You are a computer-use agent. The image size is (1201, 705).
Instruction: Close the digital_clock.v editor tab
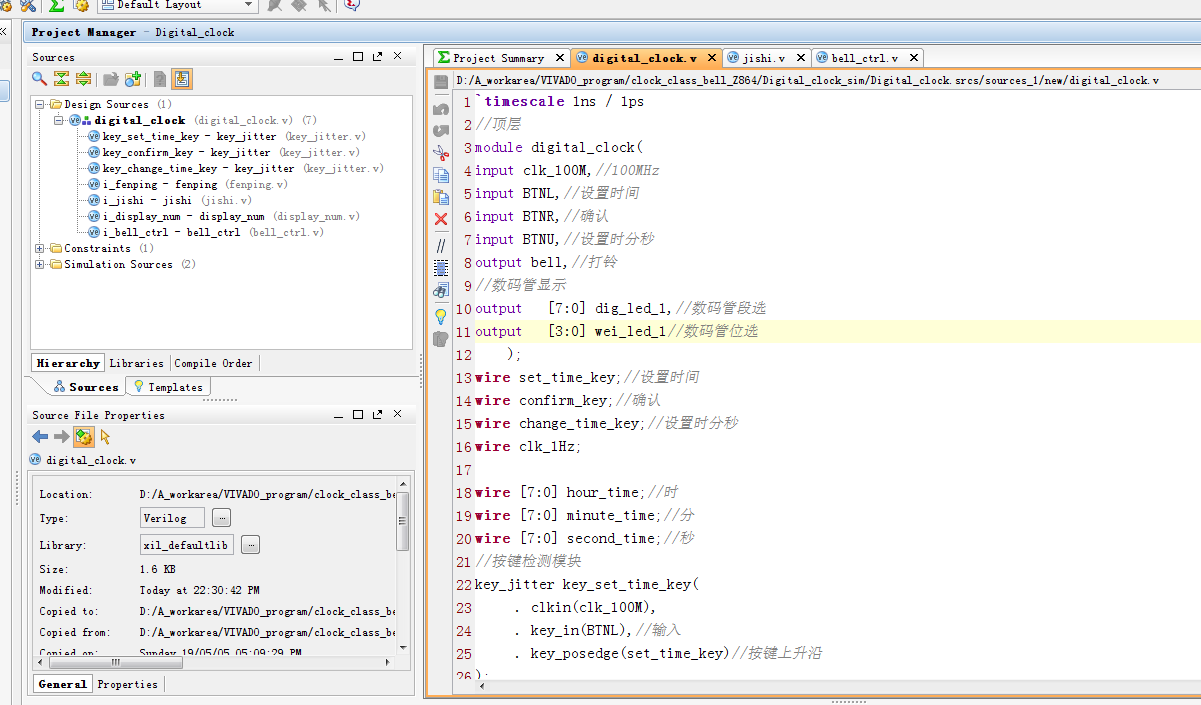click(x=713, y=57)
